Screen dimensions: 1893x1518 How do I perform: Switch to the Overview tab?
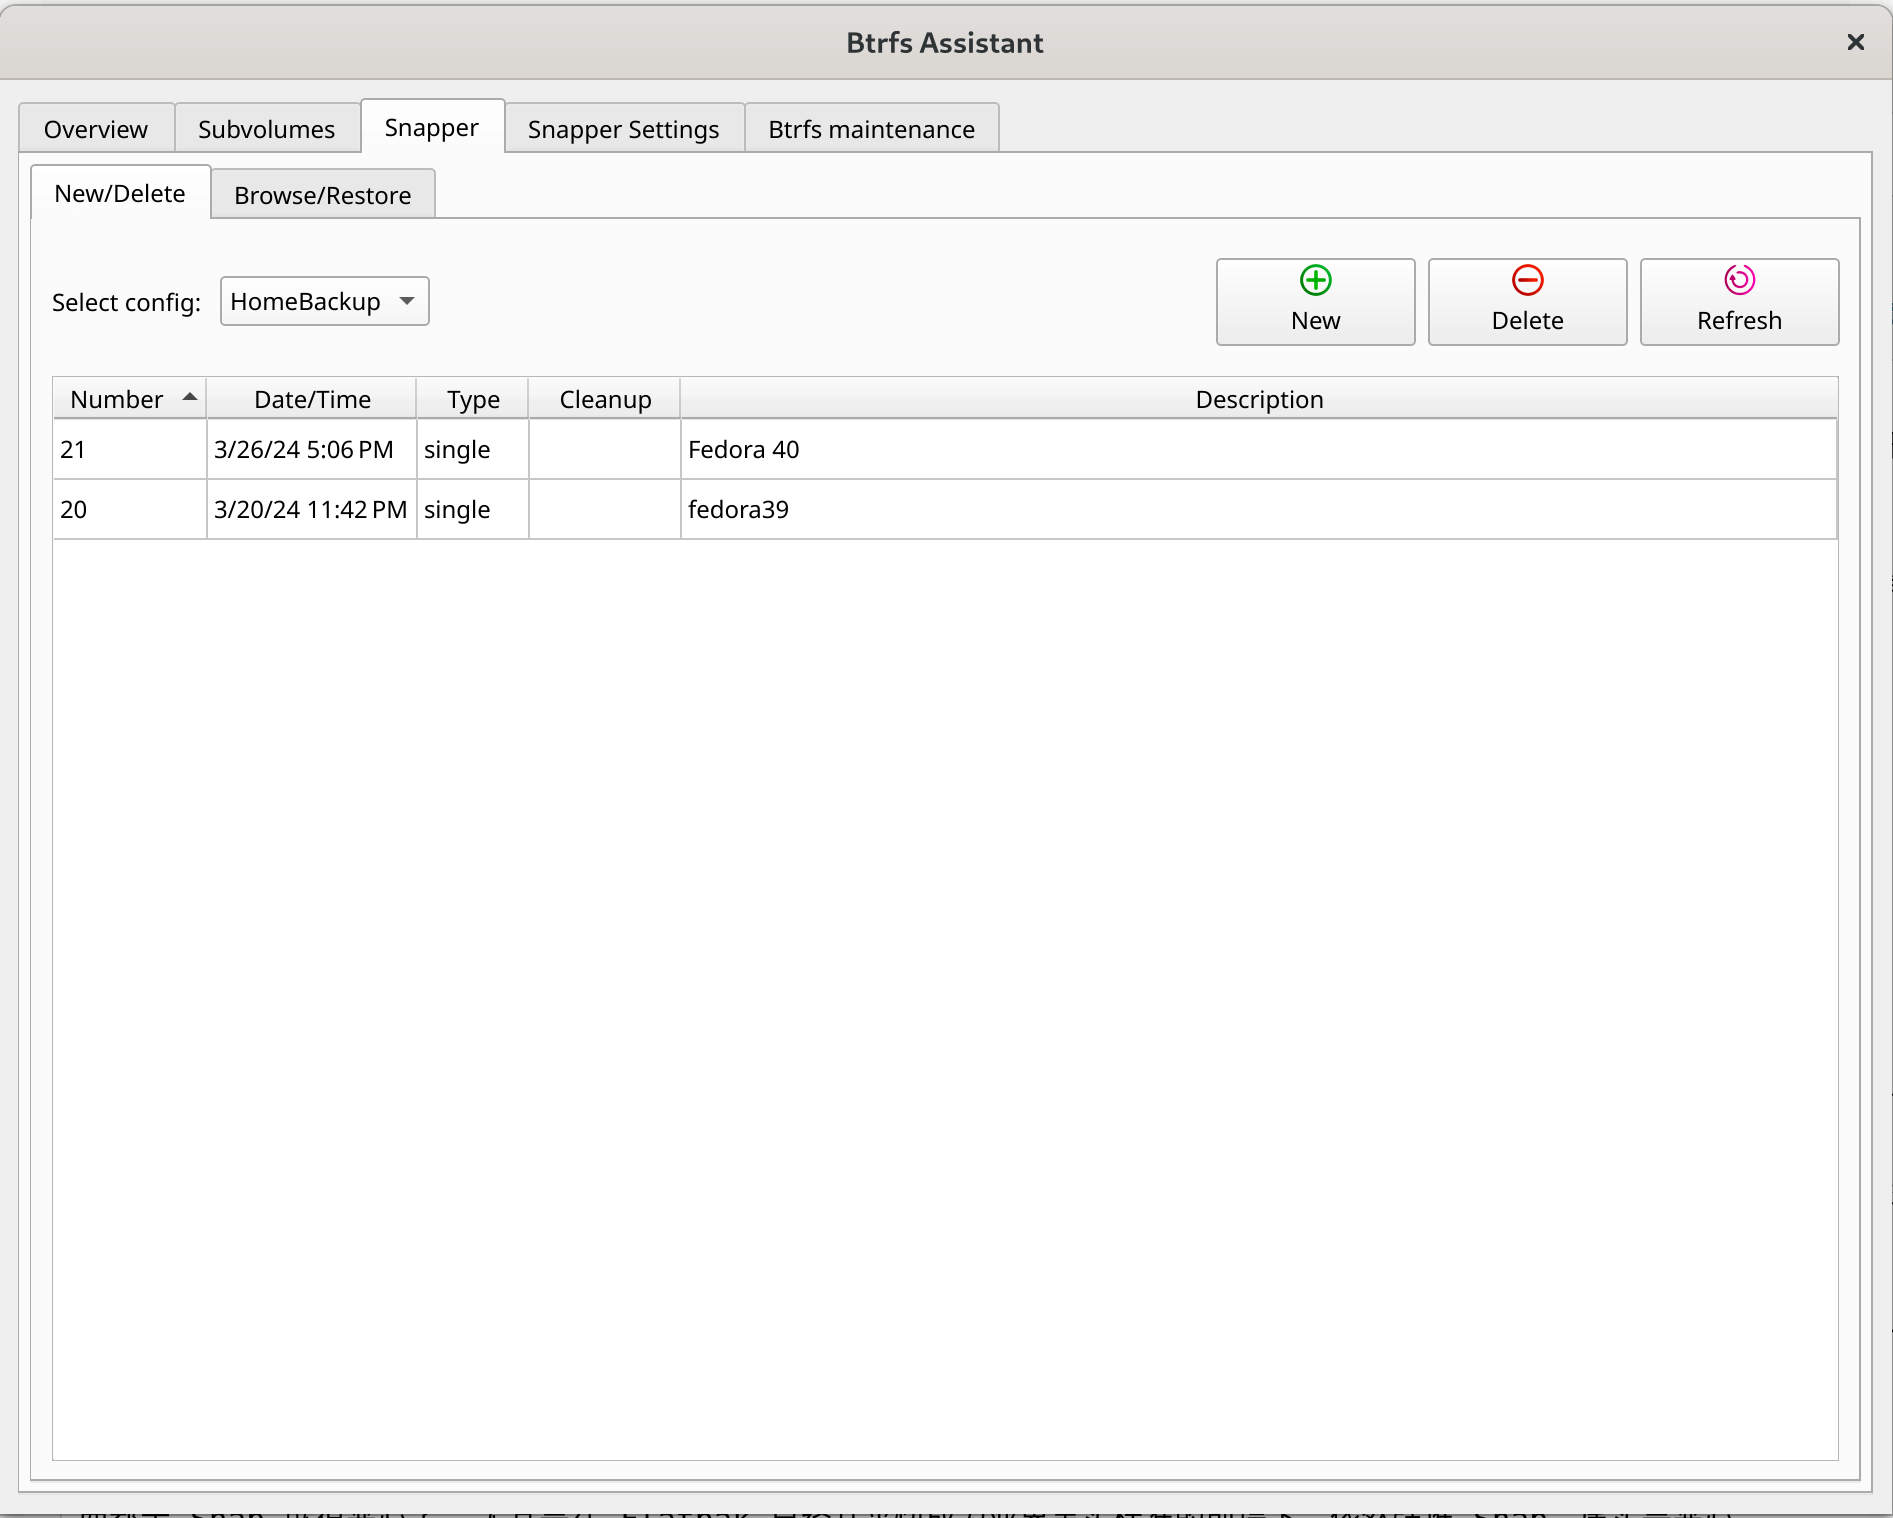click(x=95, y=128)
